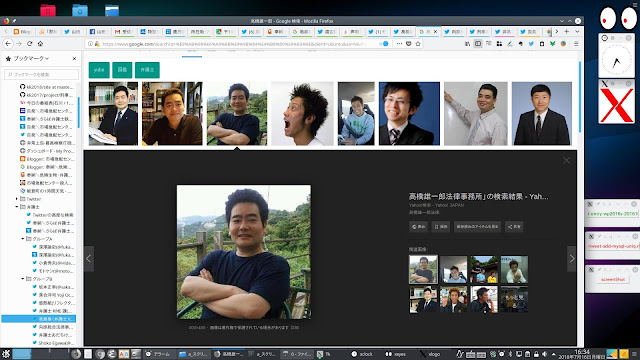Open the first related image thumbnail
Viewport: 640px width, 360px height.
click(x=423, y=269)
